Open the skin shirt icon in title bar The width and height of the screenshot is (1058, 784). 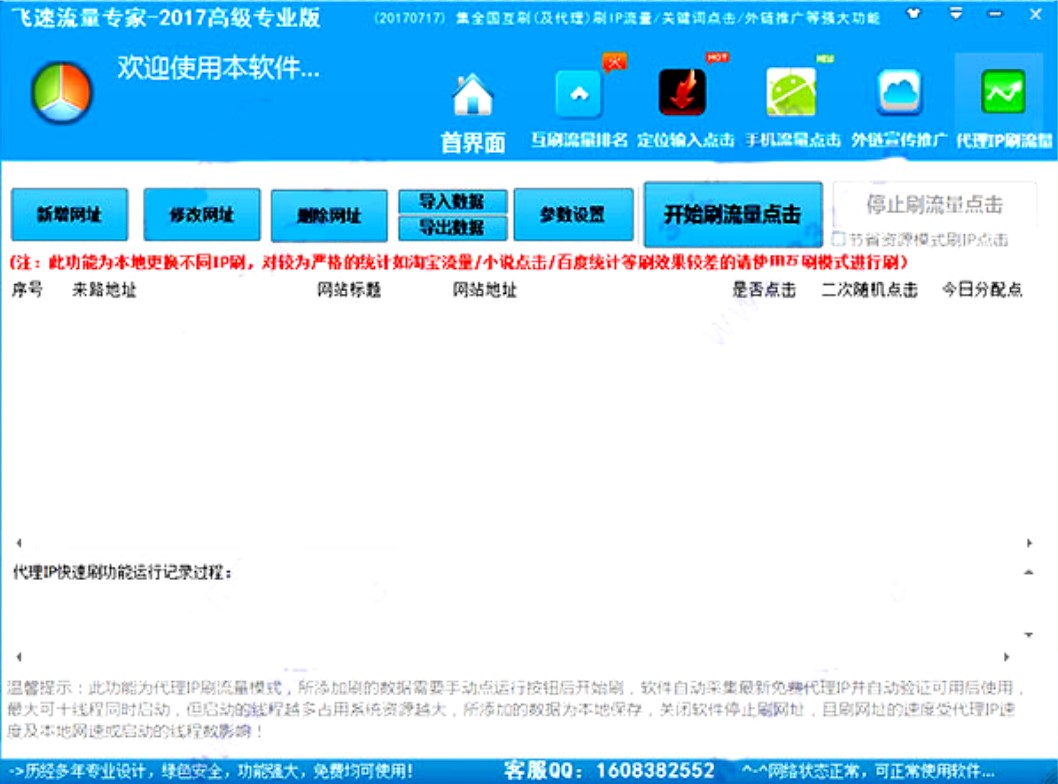tap(913, 13)
